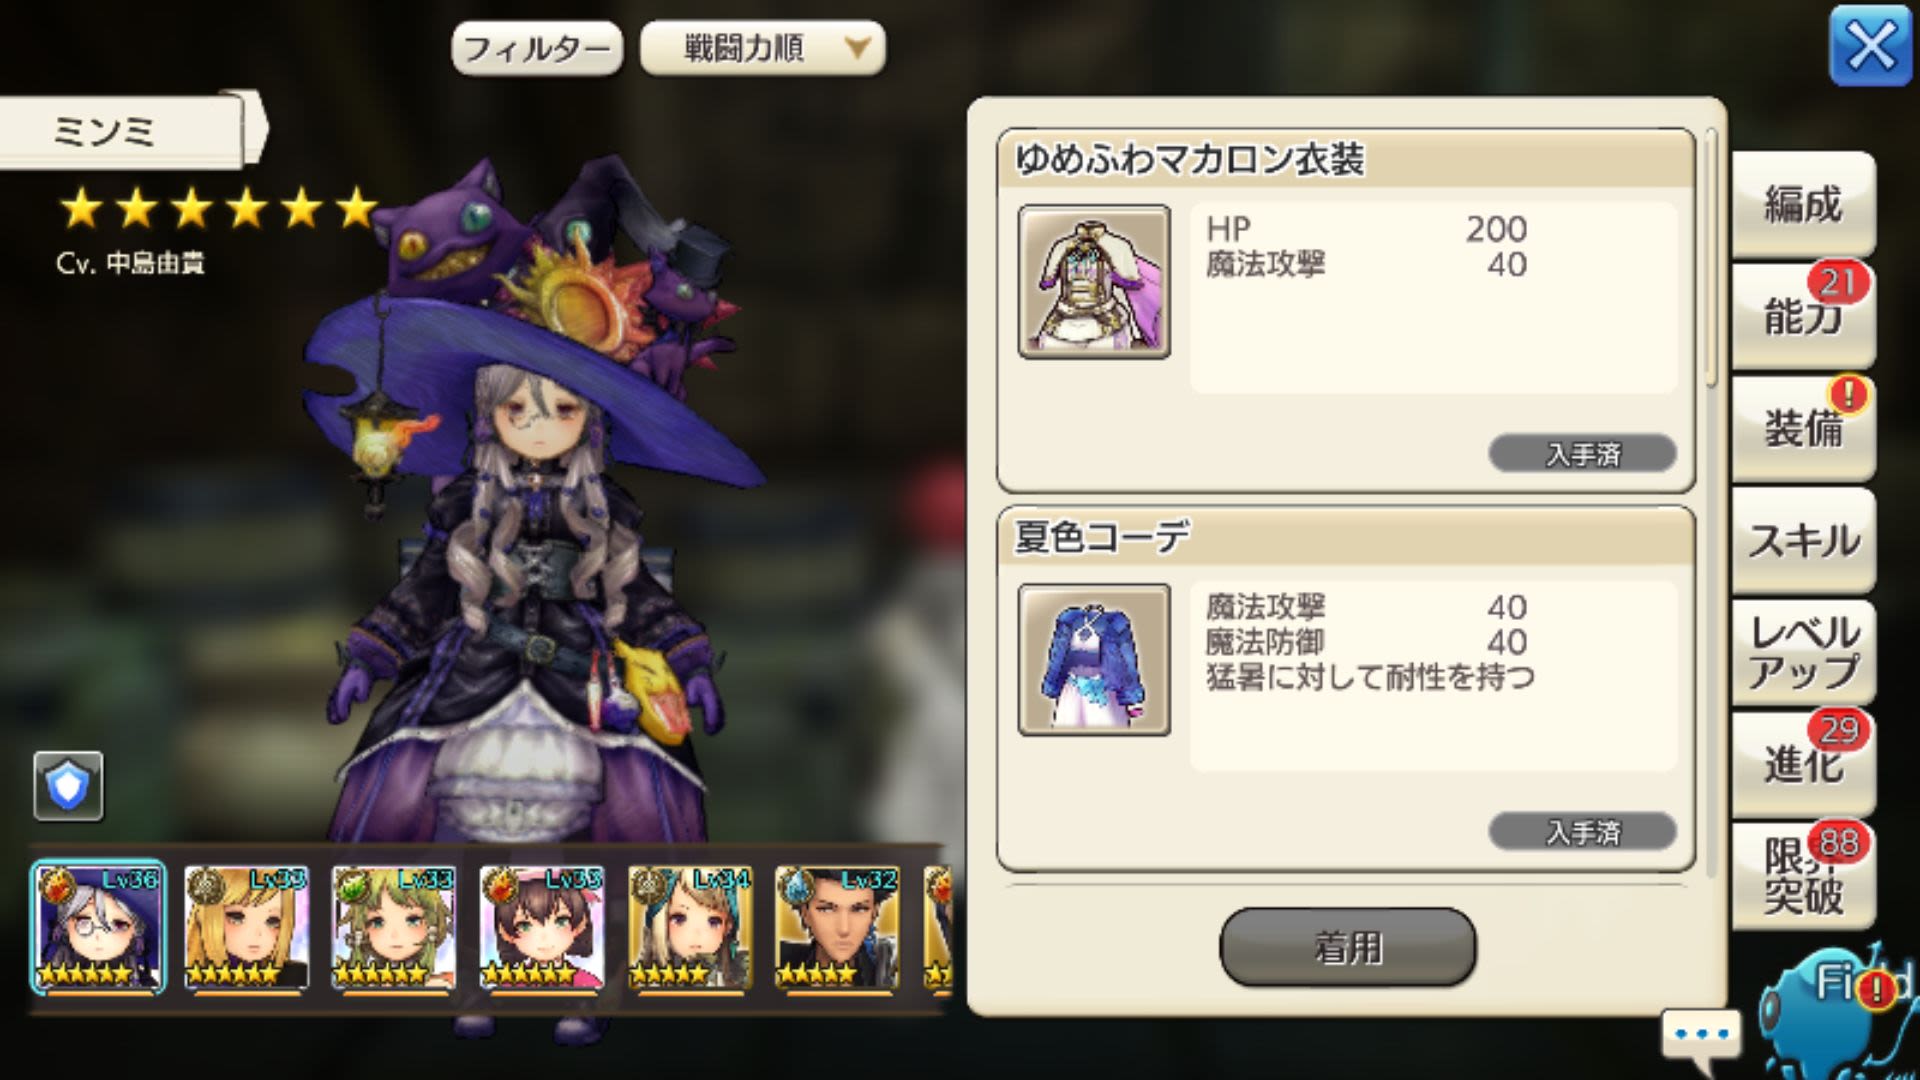Choose the blonde Lv33 character portrait

coord(246,928)
